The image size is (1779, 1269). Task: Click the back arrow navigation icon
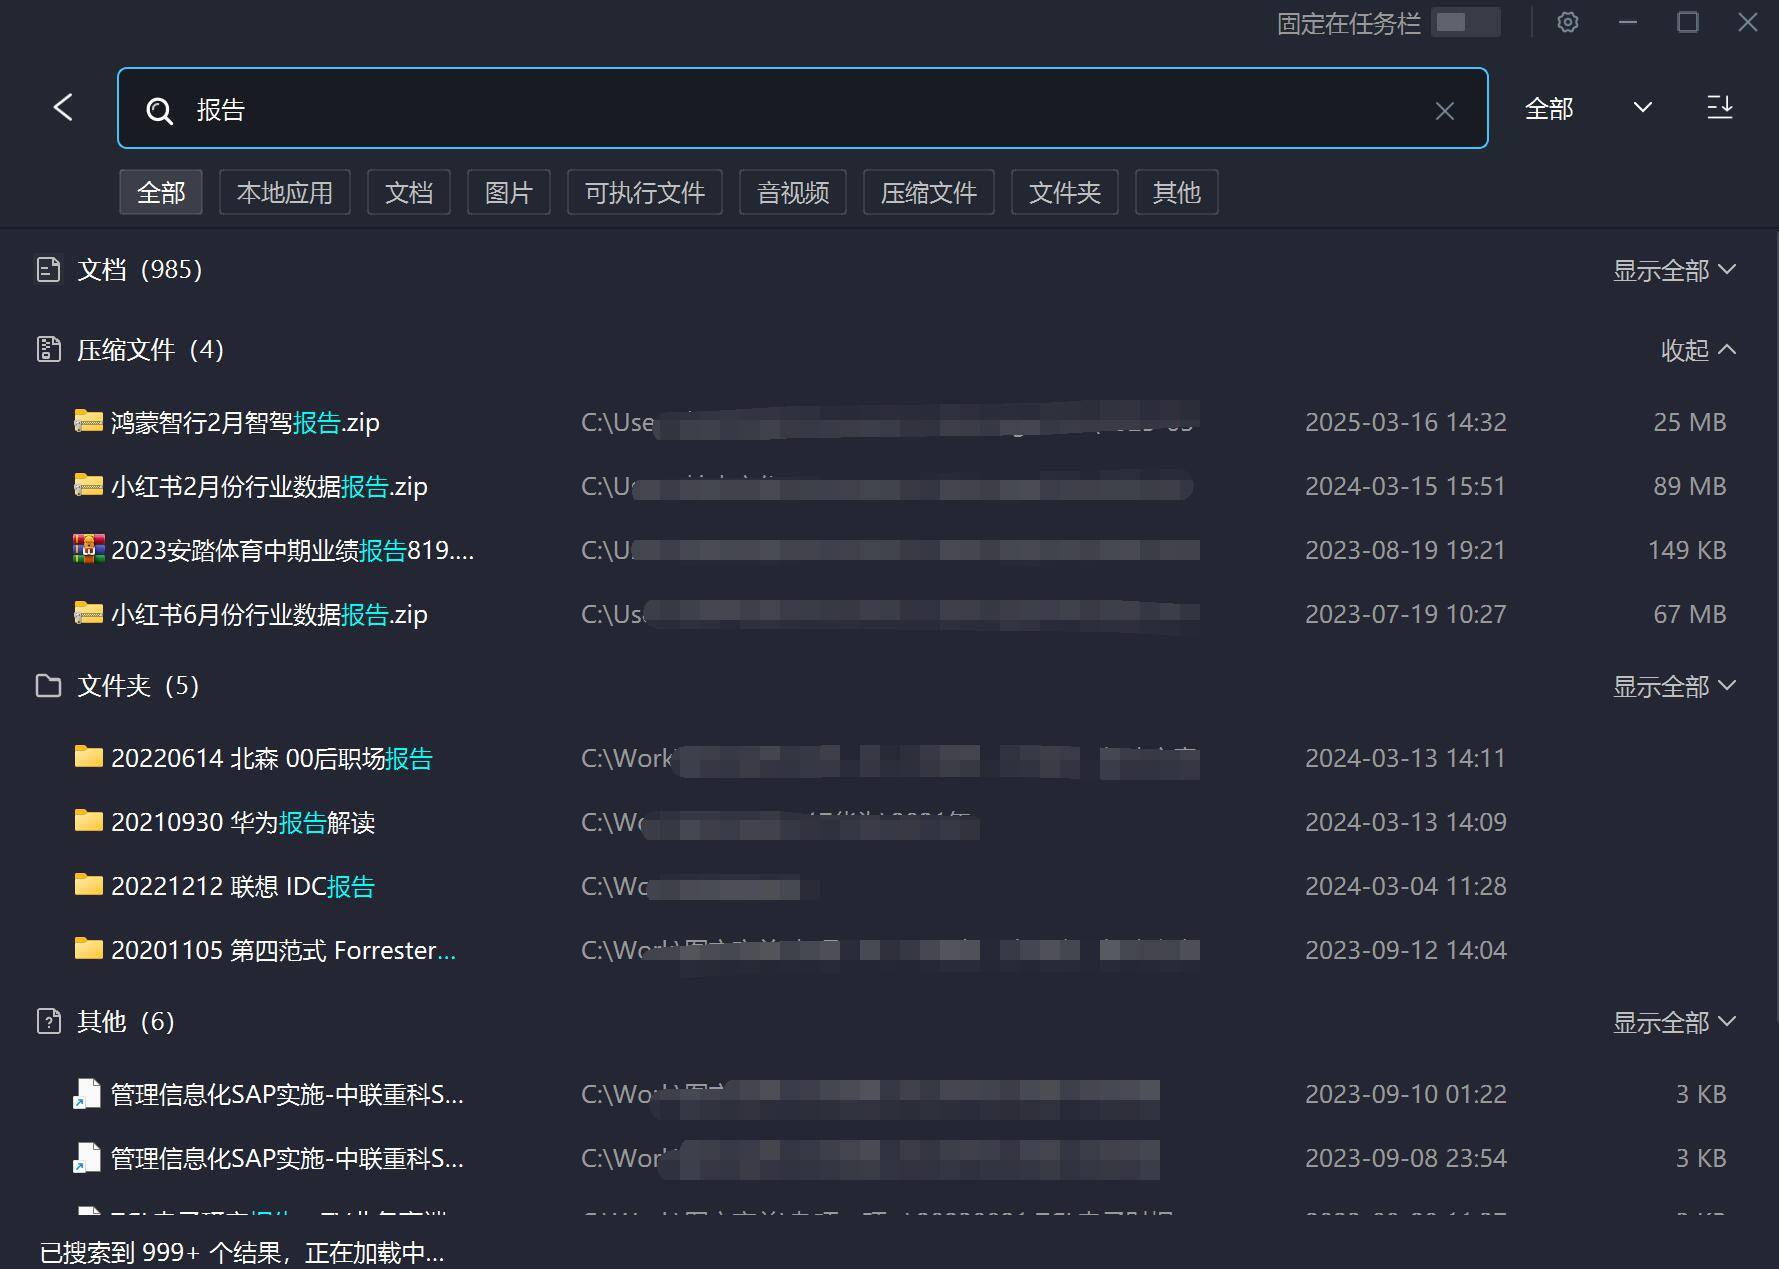[x=62, y=107]
